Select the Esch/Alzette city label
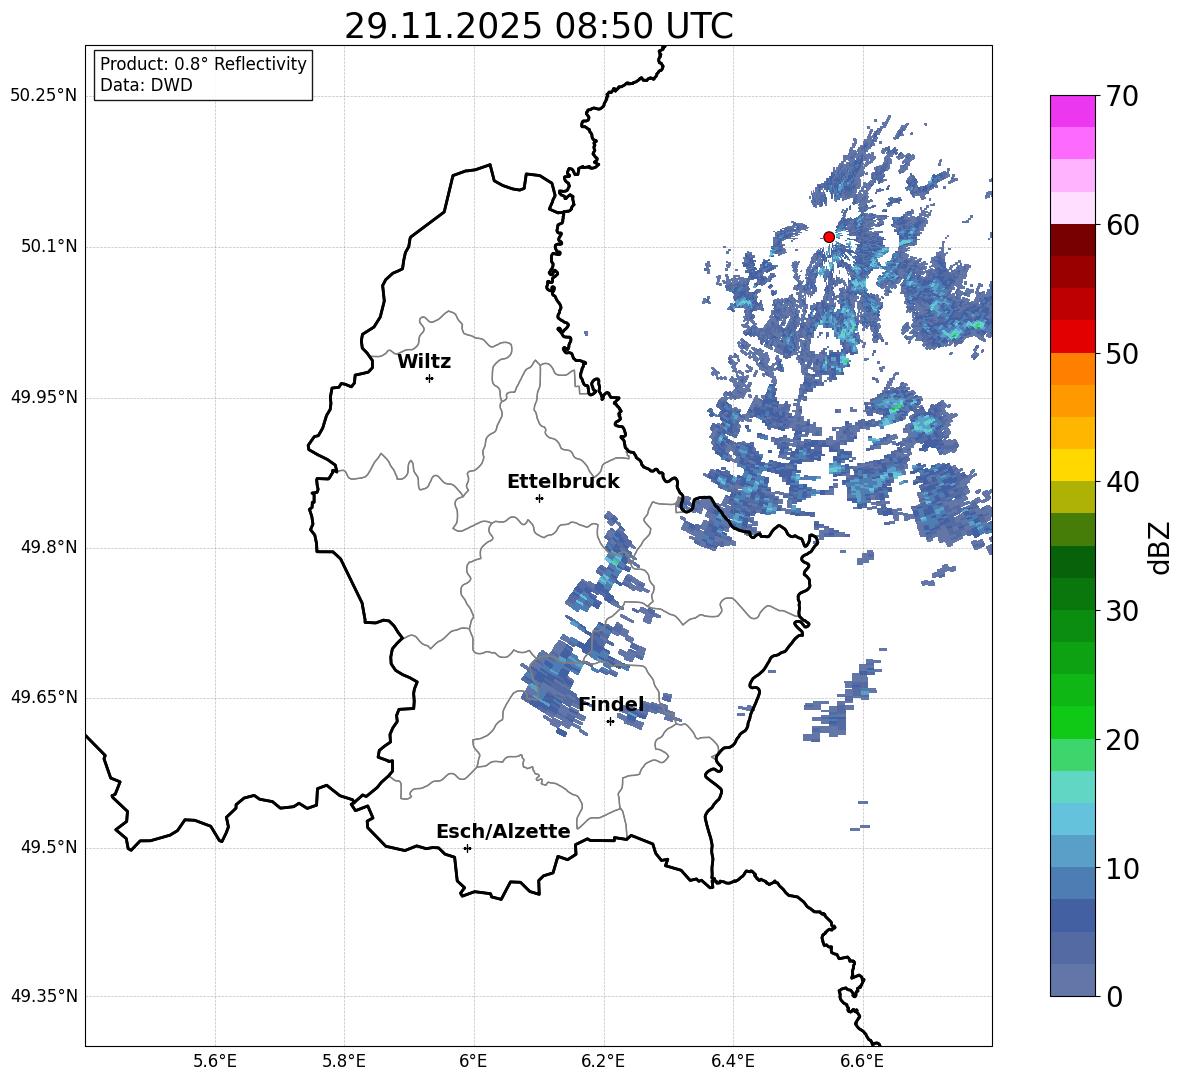Image resolution: width=1184 pixels, height=1081 pixels. click(x=503, y=831)
